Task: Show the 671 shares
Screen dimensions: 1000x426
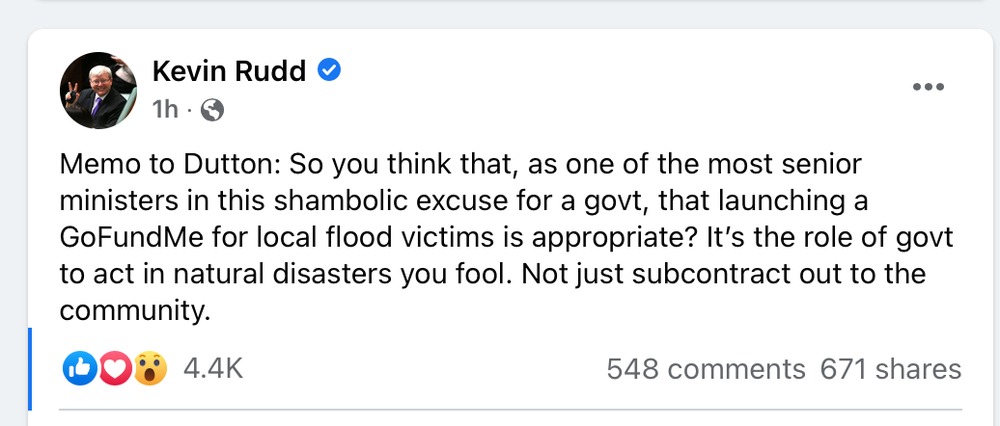Action: coord(890,369)
